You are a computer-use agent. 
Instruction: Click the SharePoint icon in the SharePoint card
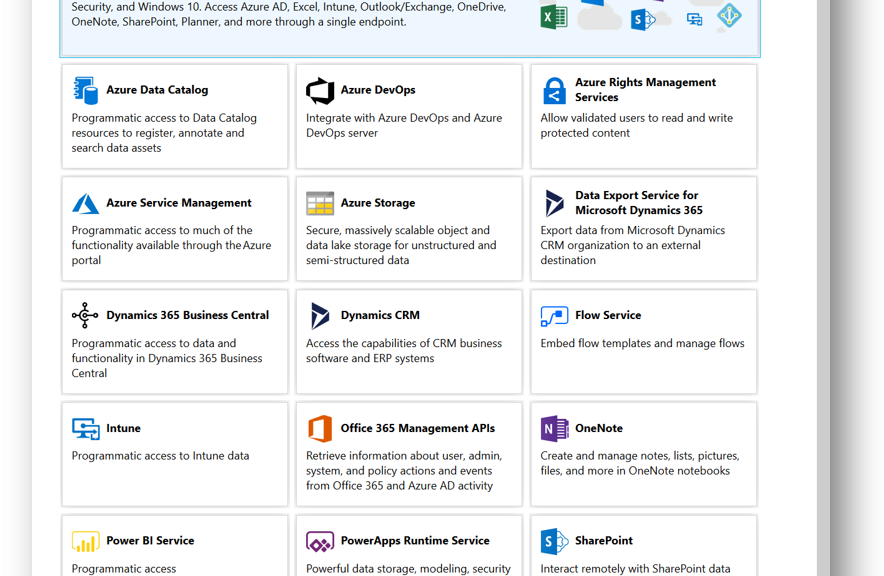point(555,542)
